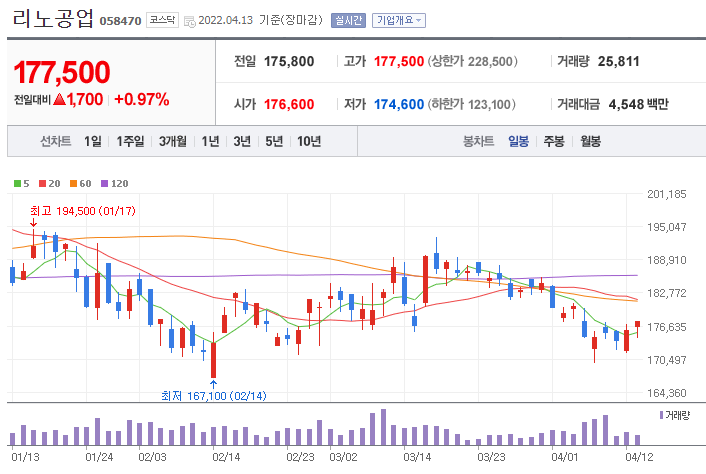The image size is (706, 474).
Task: Click the purple 120-day moving average swatch
Action: (x=104, y=184)
